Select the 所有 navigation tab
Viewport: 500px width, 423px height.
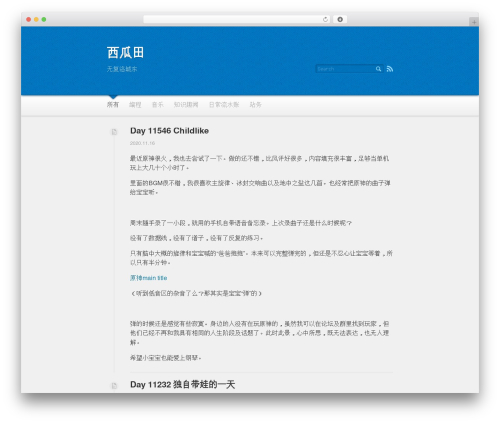tap(113, 105)
